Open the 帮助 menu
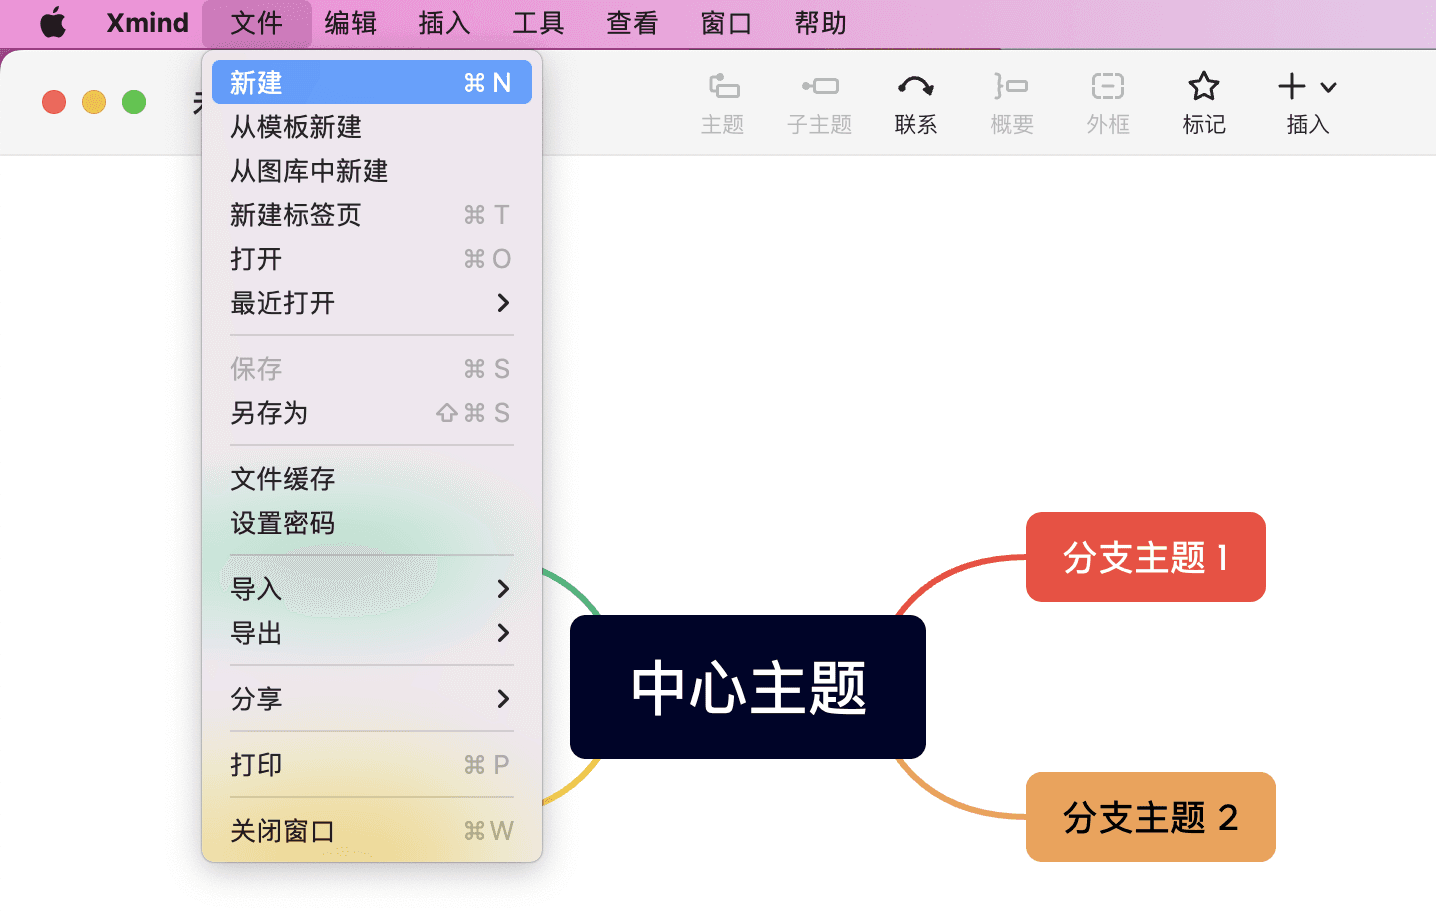The height and width of the screenshot is (914, 1436). (819, 22)
